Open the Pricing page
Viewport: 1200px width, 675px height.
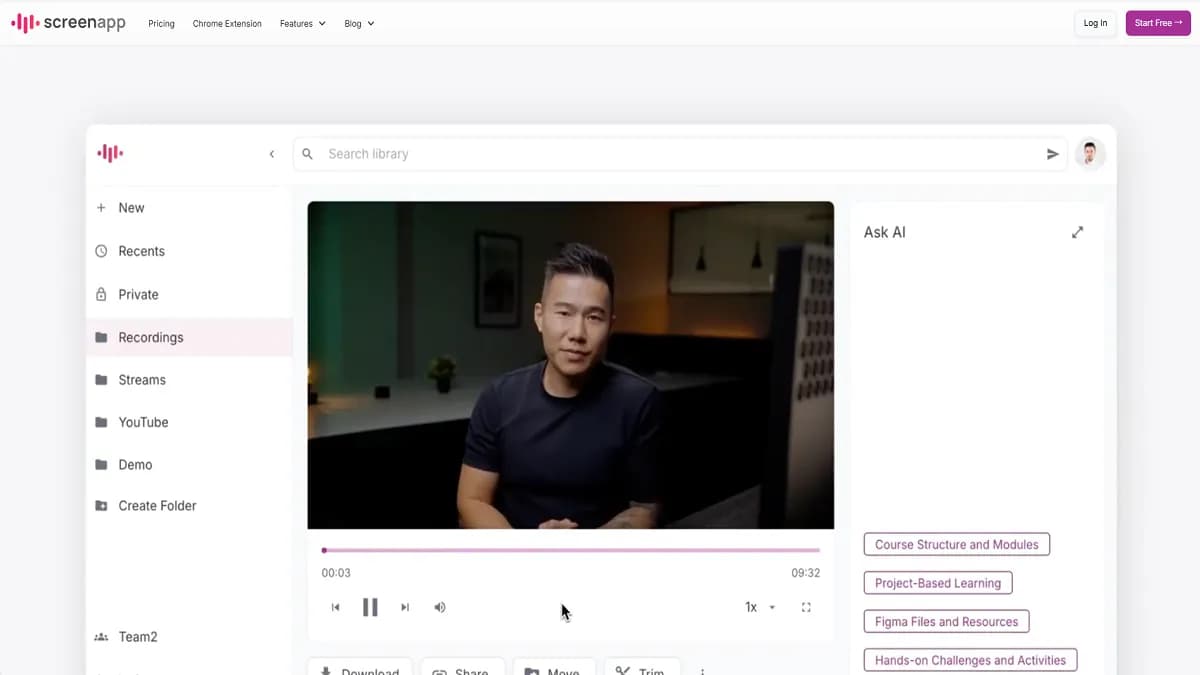pyautogui.click(x=161, y=23)
